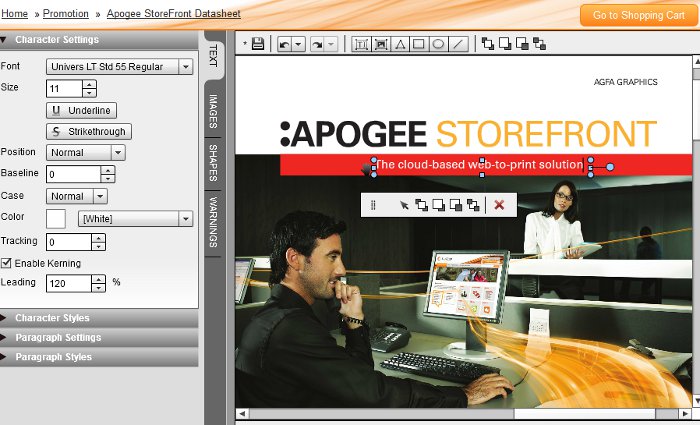Screen dimensions: 700x425
Task: Click the white color swatch
Action: click(56, 219)
